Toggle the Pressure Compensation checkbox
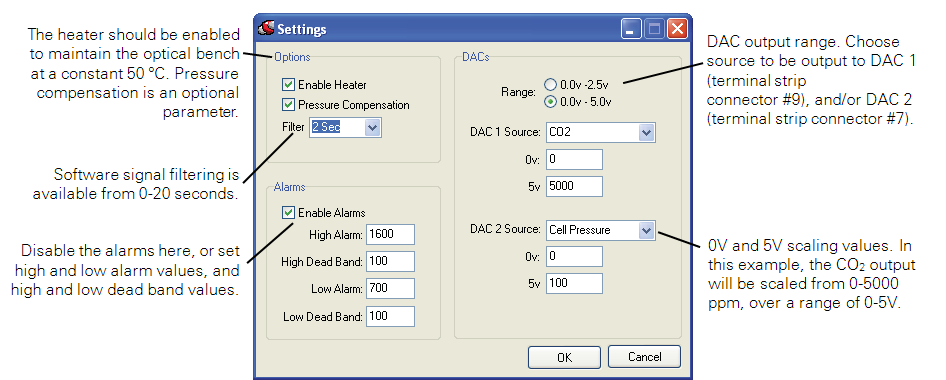 [288, 105]
